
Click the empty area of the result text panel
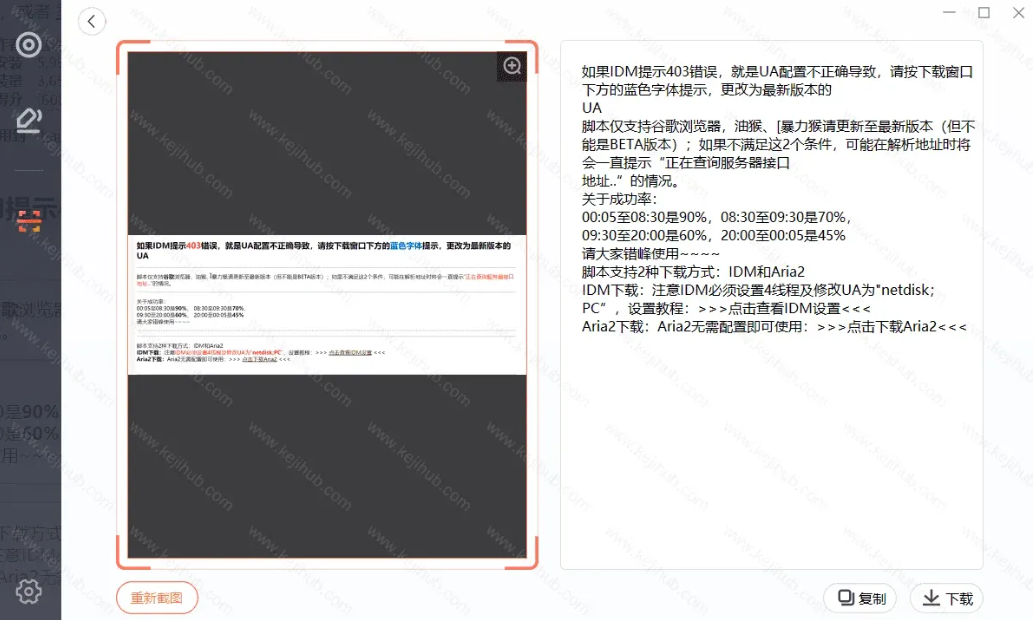tap(770, 460)
